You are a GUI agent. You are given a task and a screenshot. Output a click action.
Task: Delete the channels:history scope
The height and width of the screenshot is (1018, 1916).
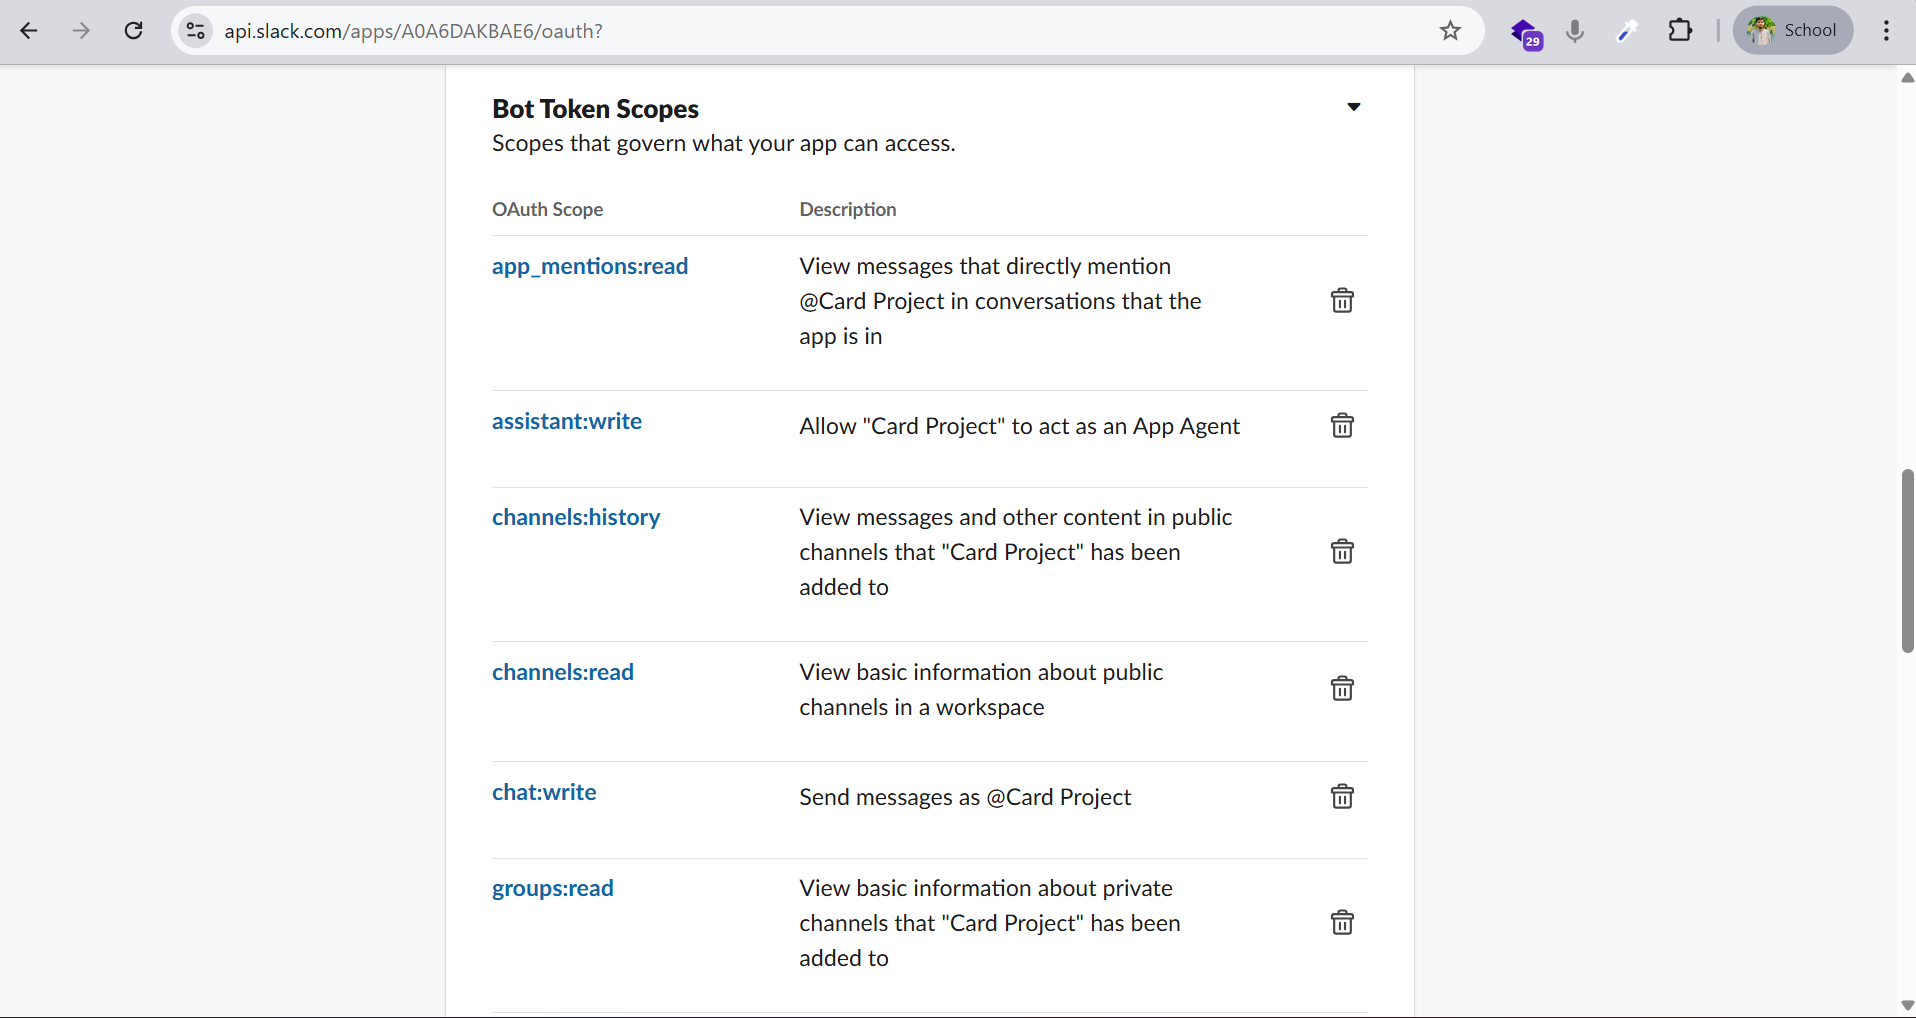(x=1342, y=552)
